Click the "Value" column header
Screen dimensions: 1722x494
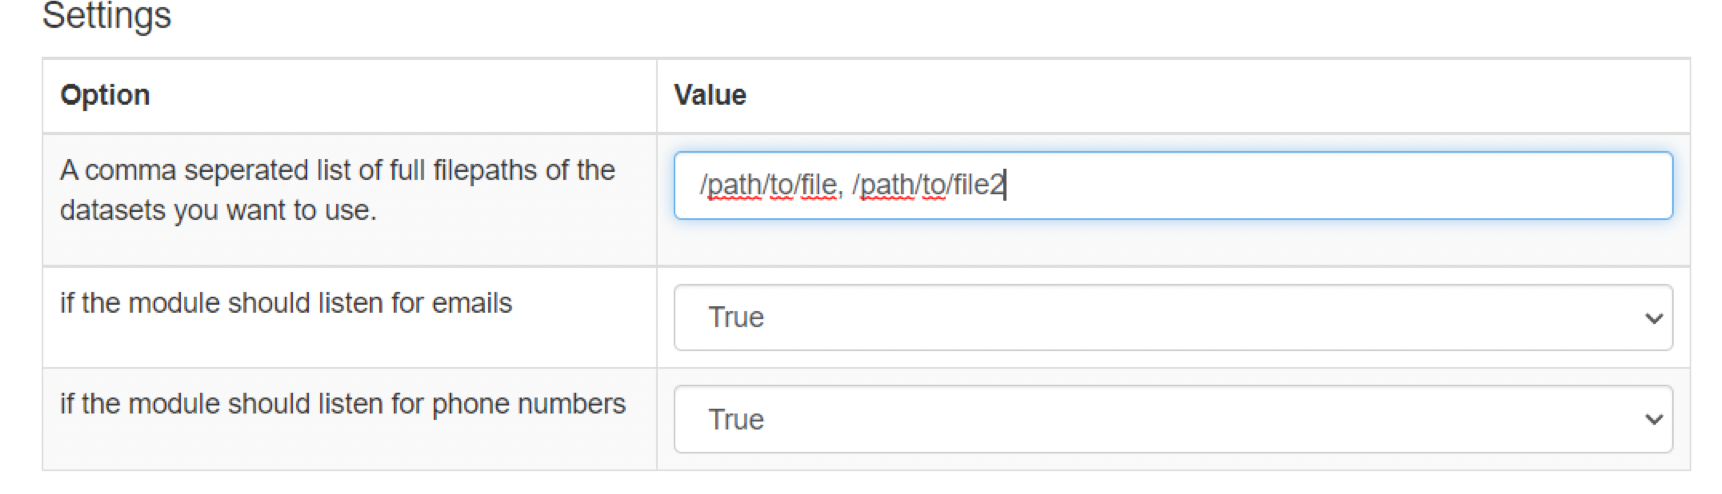click(710, 95)
